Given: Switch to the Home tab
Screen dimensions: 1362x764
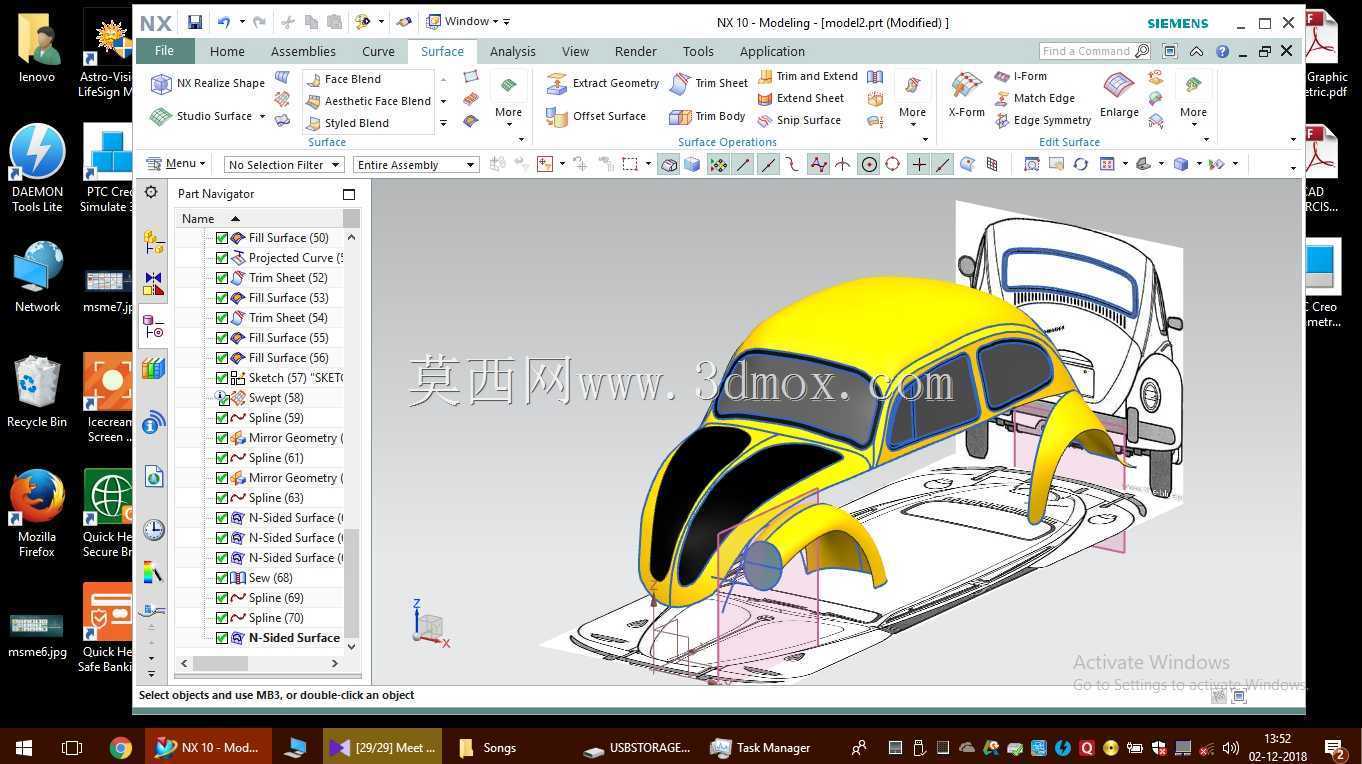Looking at the screenshot, I should point(227,52).
